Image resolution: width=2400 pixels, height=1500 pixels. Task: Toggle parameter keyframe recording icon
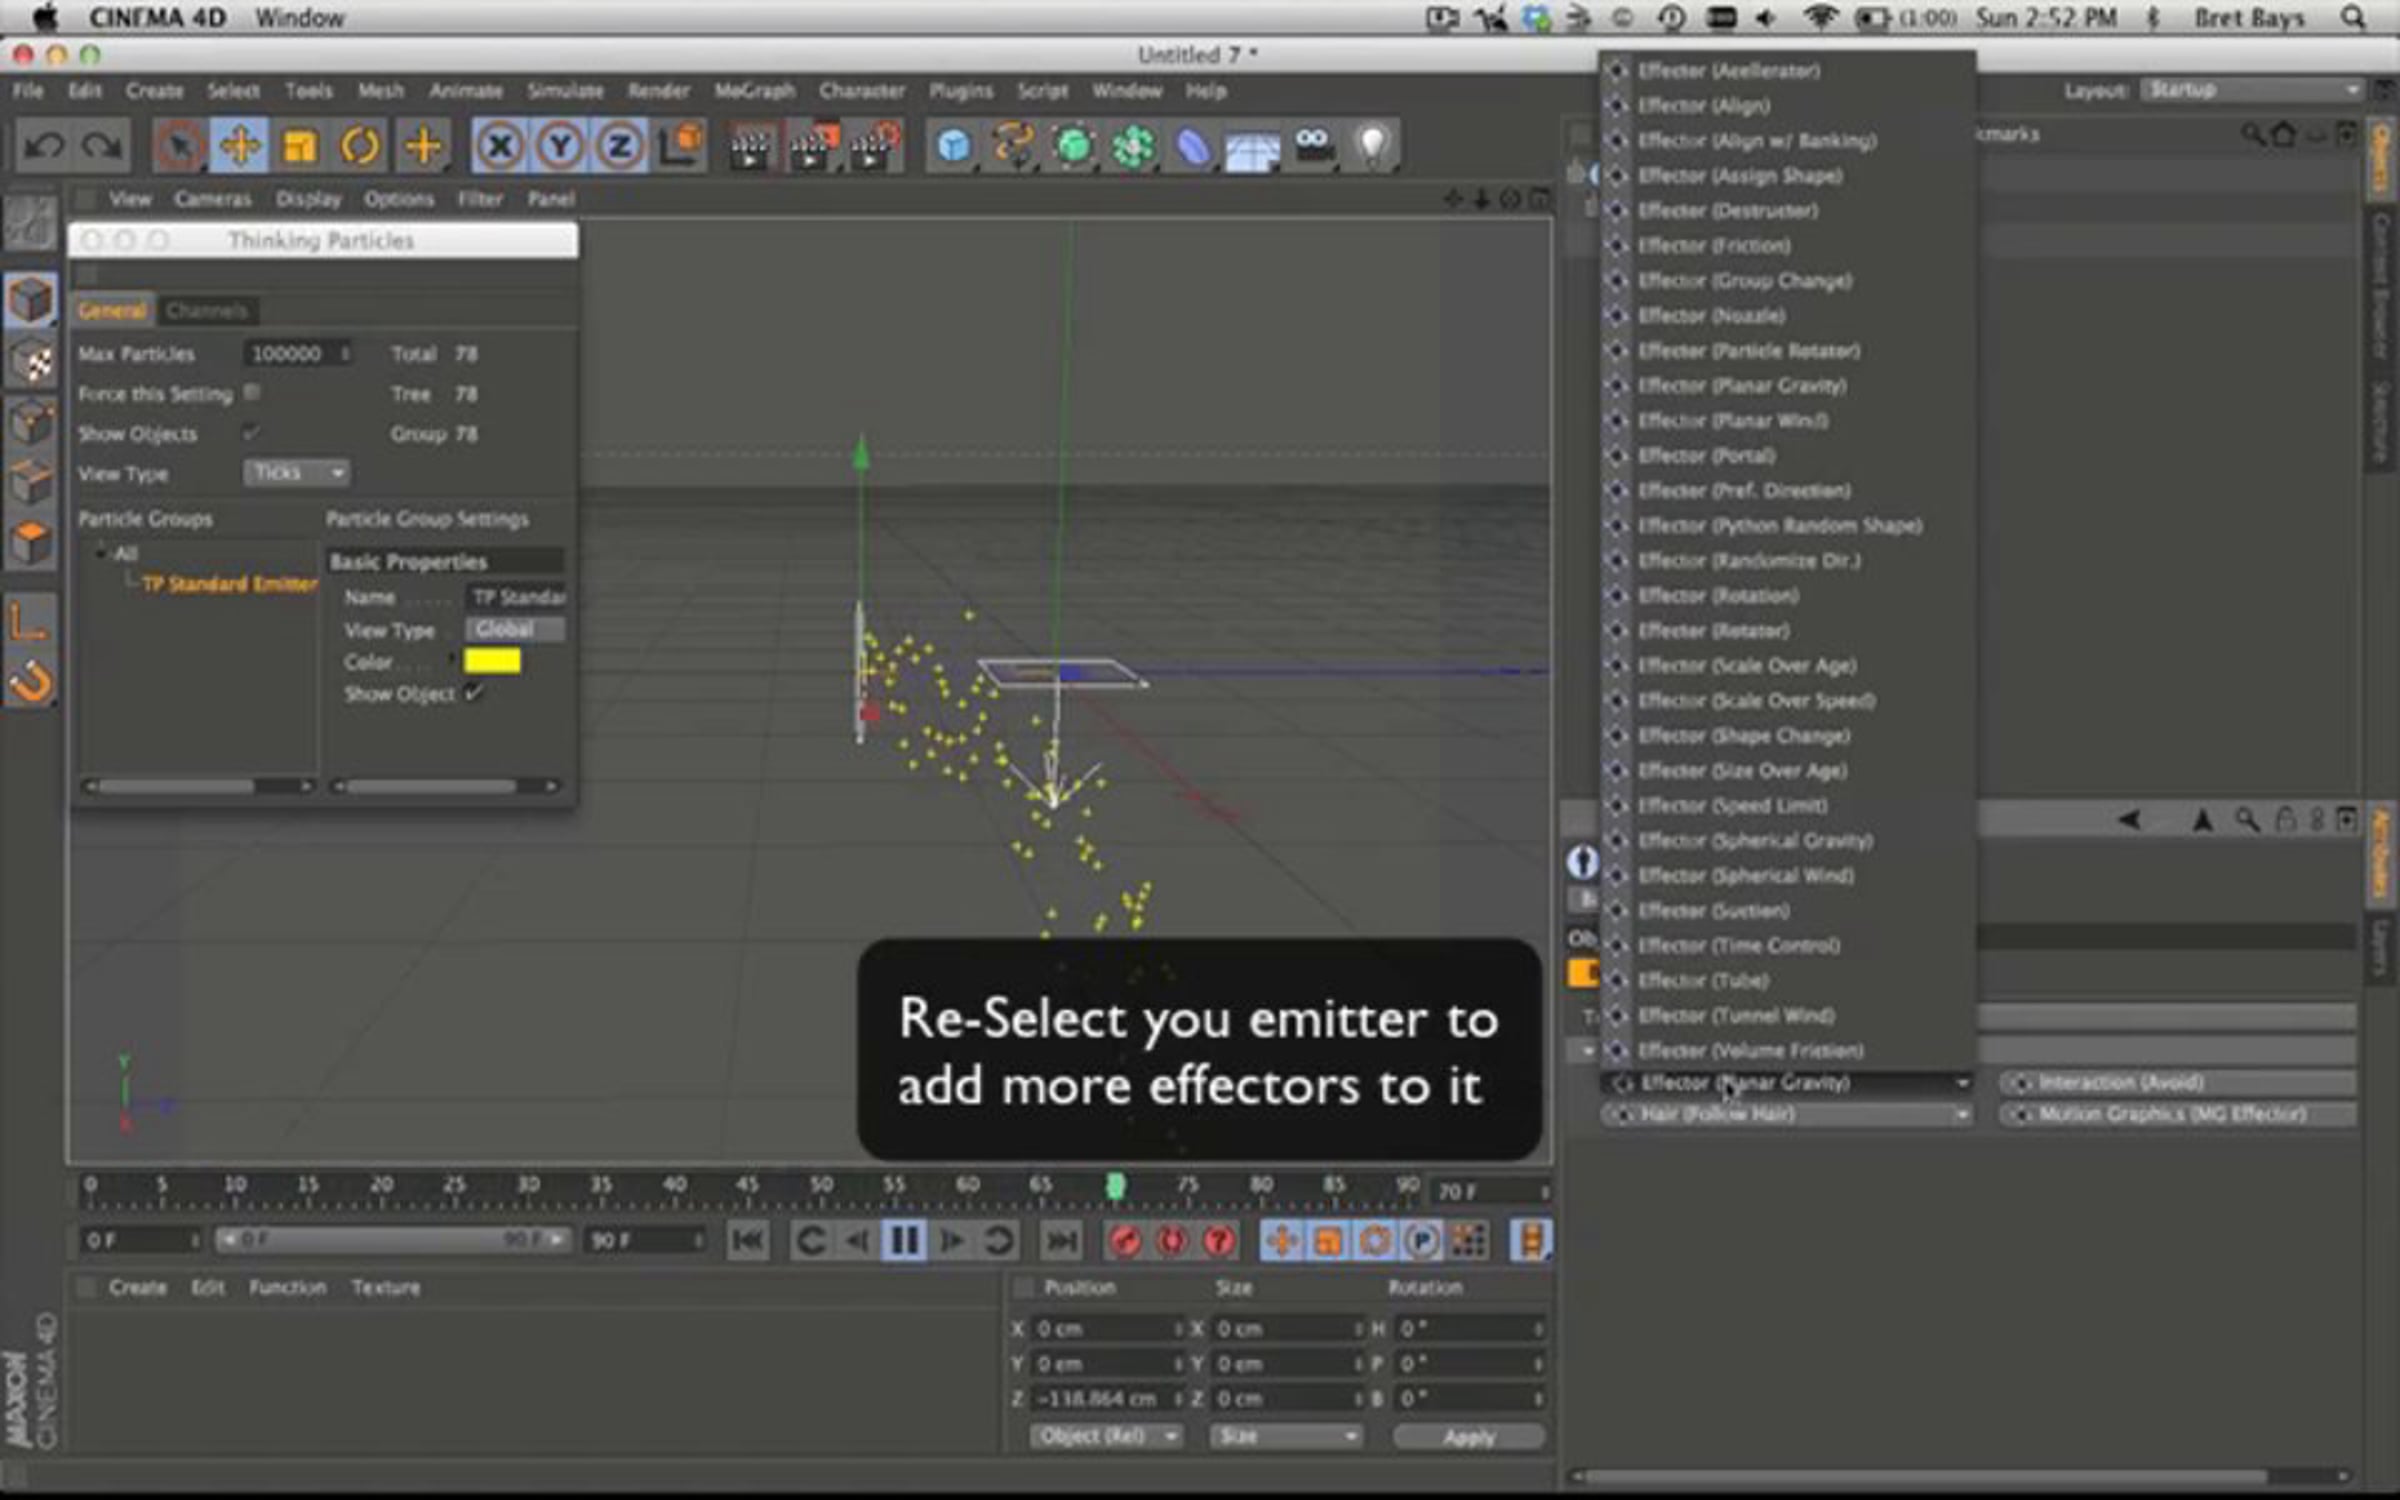(1421, 1241)
